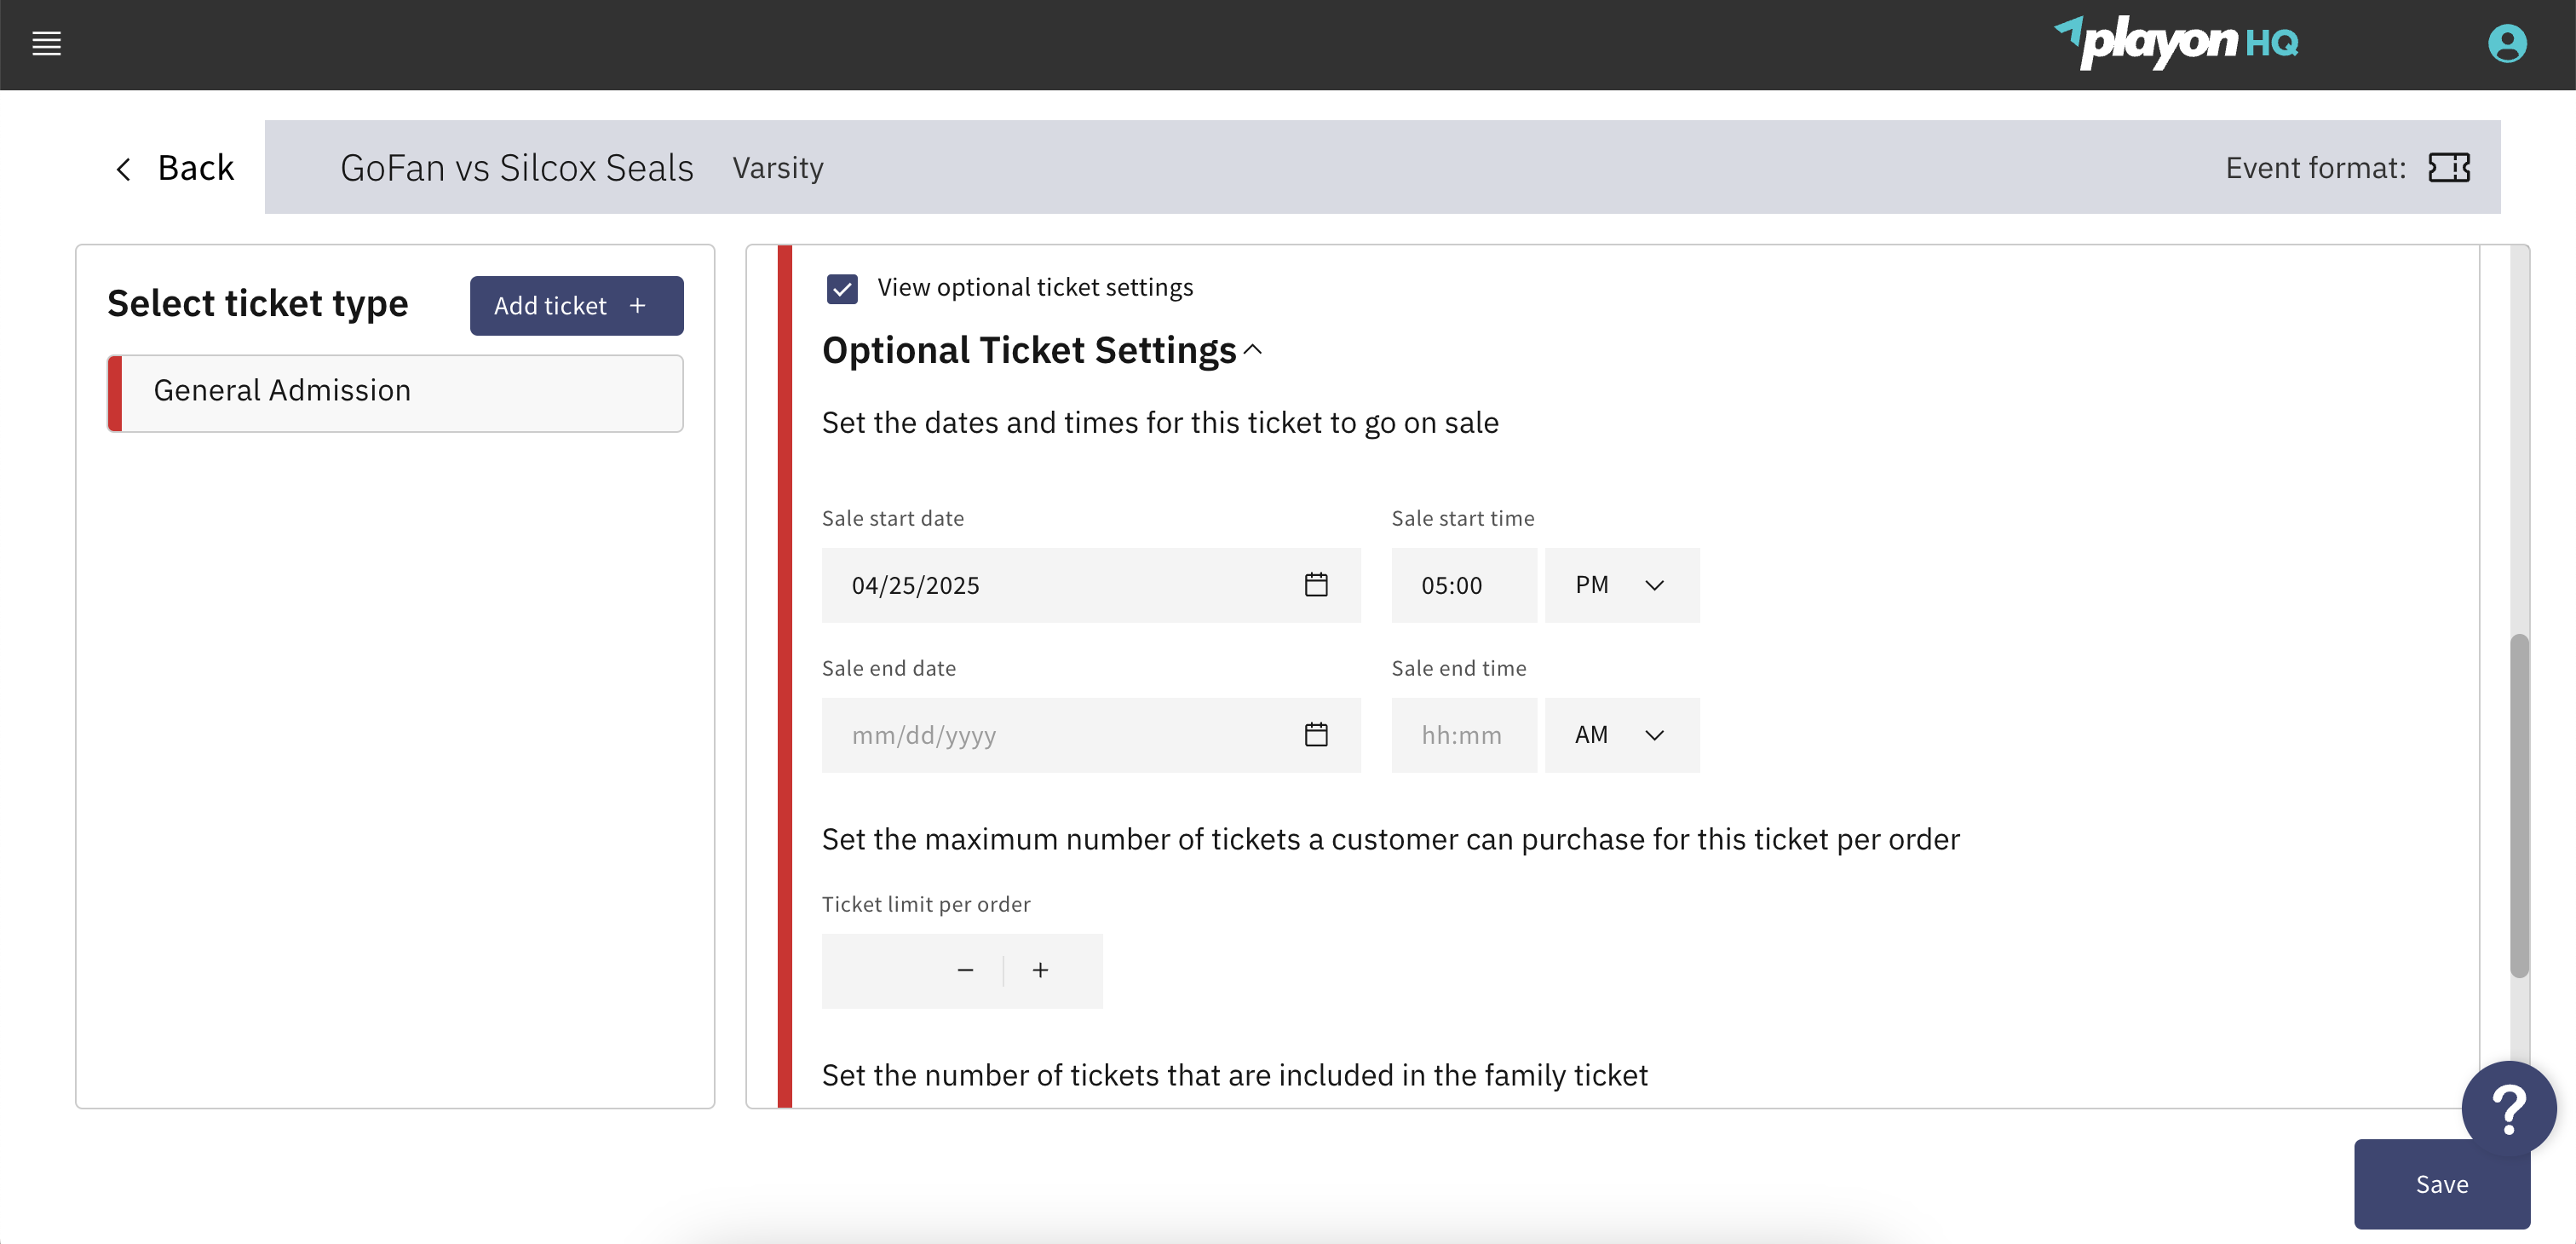Image resolution: width=2576 pixels, height=1244 pixels.
Task: Click the event format ticket icon
Action: click(x=2450, y=167)
